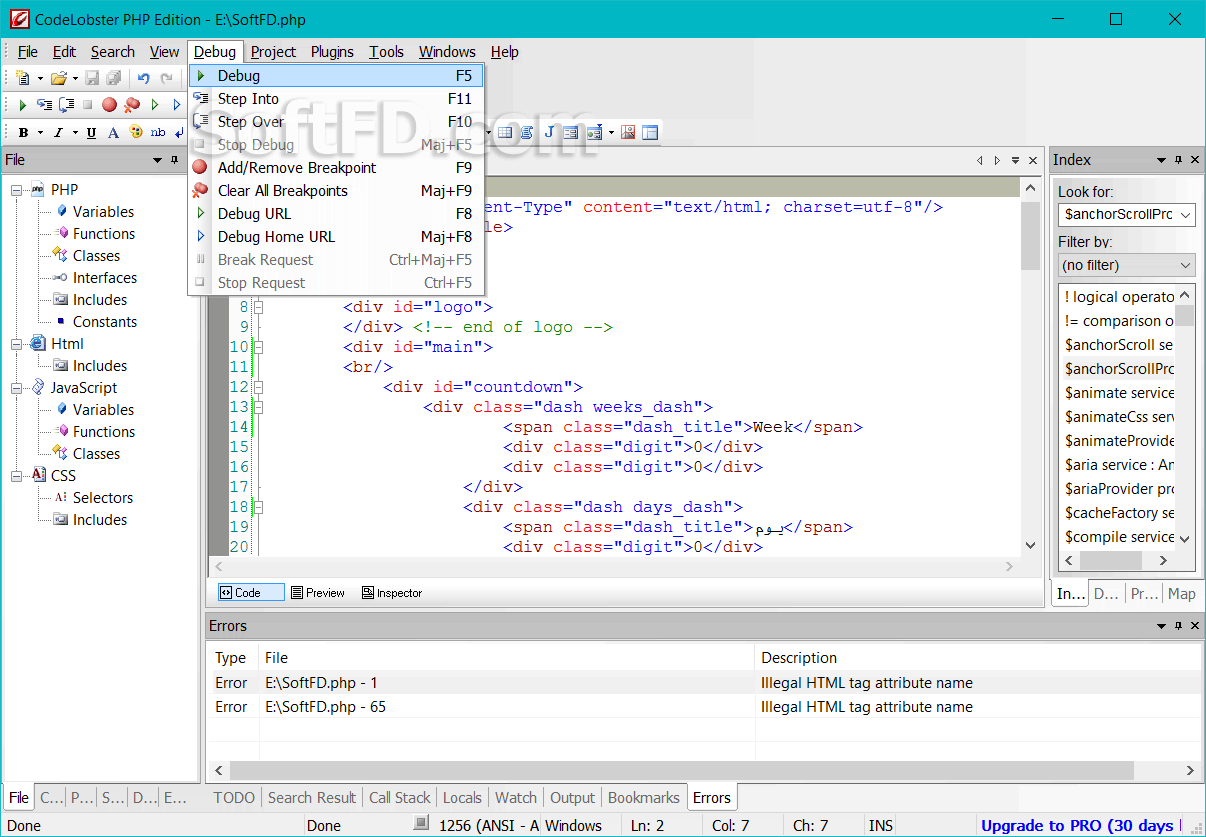
Task: Open the Errors panel menu arrow
Action: [x=1161, y=626]
